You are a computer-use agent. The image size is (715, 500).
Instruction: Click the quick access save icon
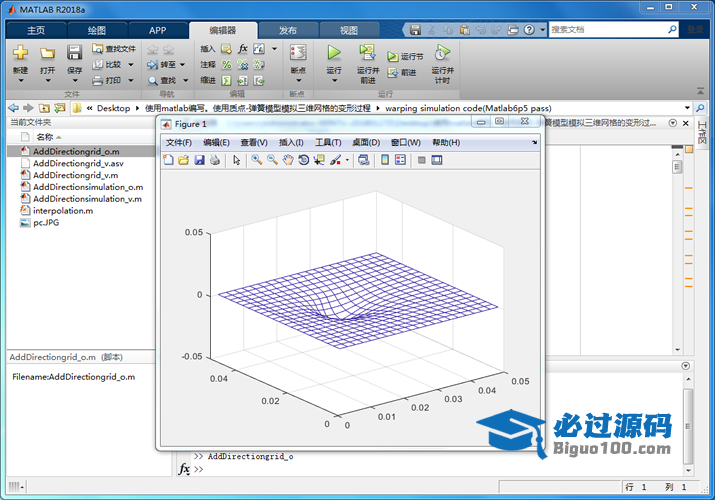(x=415, y=30)
